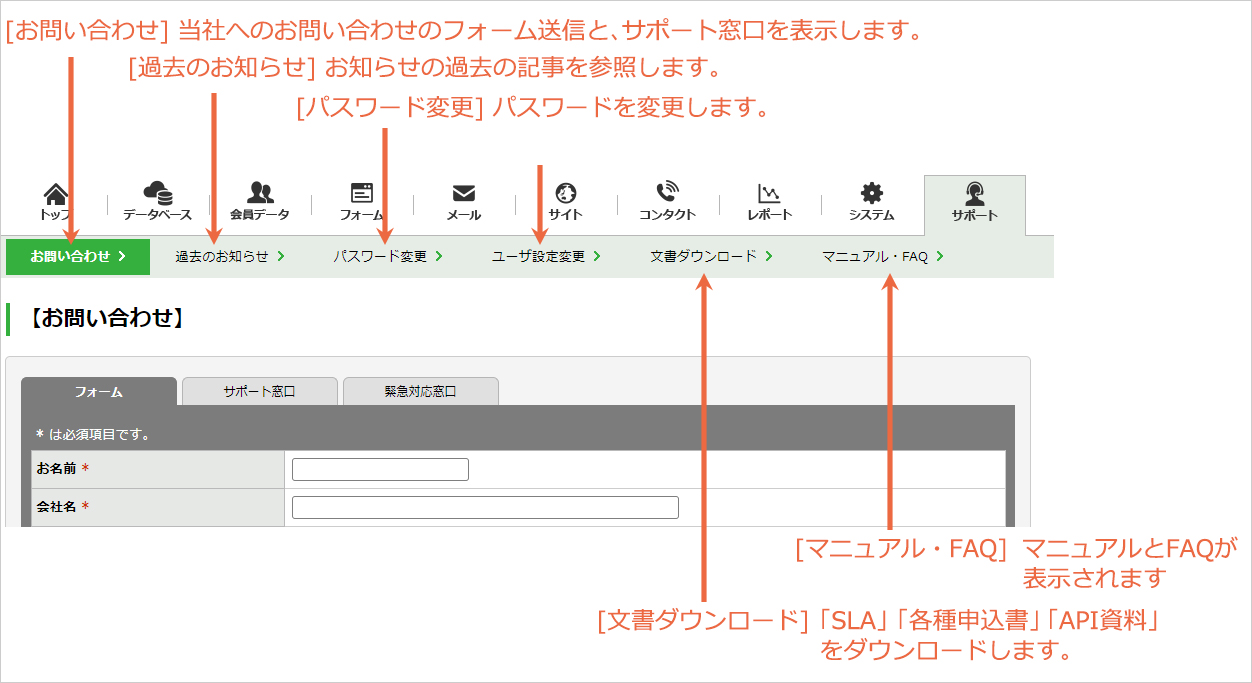Viewport: 1252px width, 683px height.
Task: Select ユーザ設定変更 in the submenu
Action: click(546, 256)
